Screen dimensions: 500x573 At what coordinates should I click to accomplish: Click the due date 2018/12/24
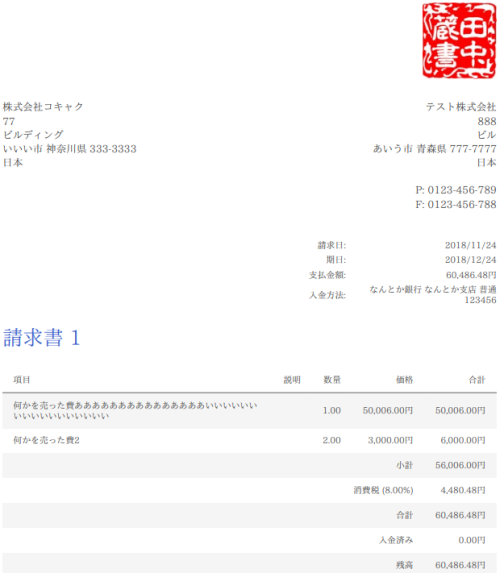(x=470, y=260)
